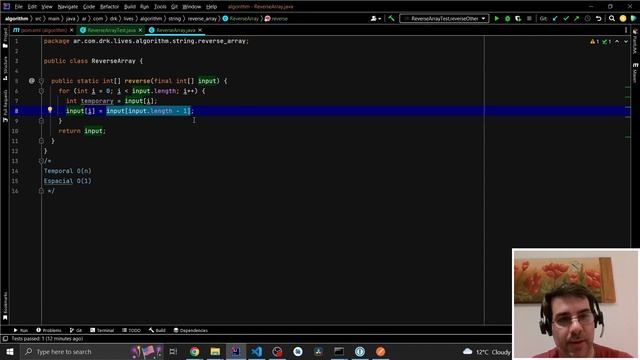Click the Rollback undo arrow icon

point(598,18)
